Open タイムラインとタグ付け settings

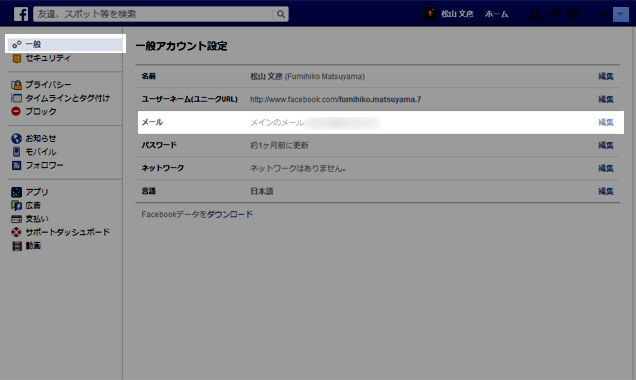pyautogui.click(x=67, y=98)
